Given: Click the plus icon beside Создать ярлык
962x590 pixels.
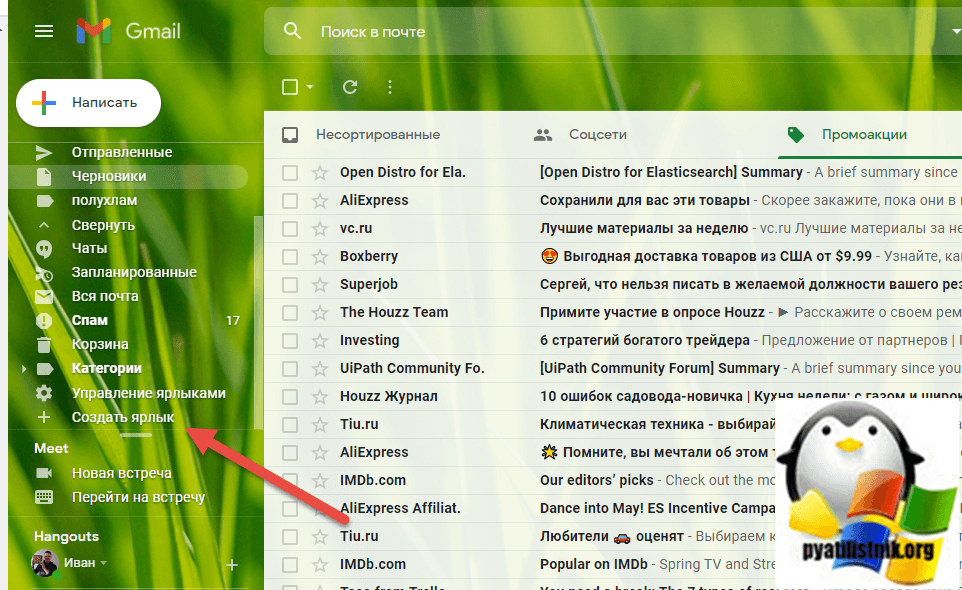Looking at the screenshot, I should 44,417.
